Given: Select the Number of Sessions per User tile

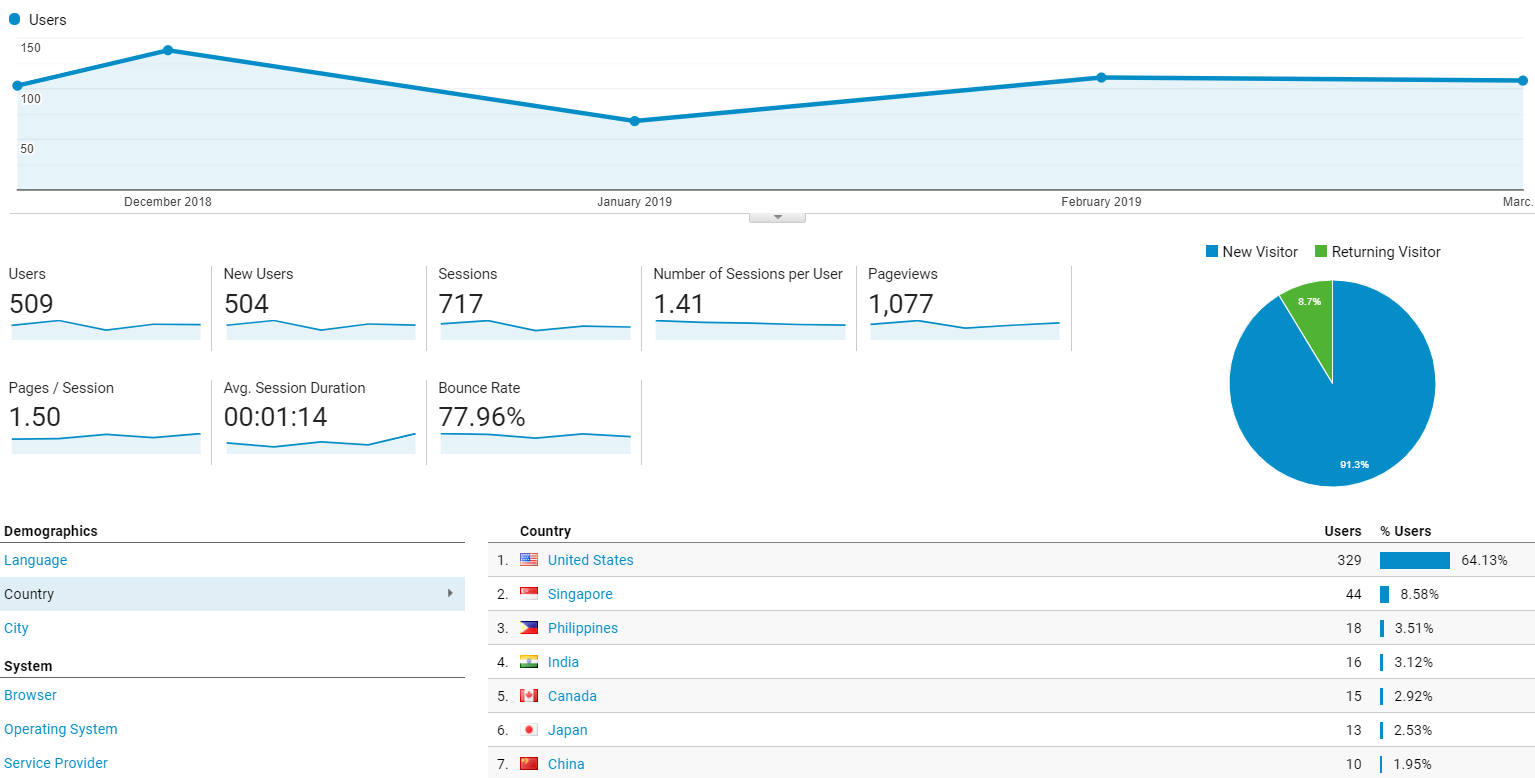Looking at the screenshot, I should click(750, 308).
